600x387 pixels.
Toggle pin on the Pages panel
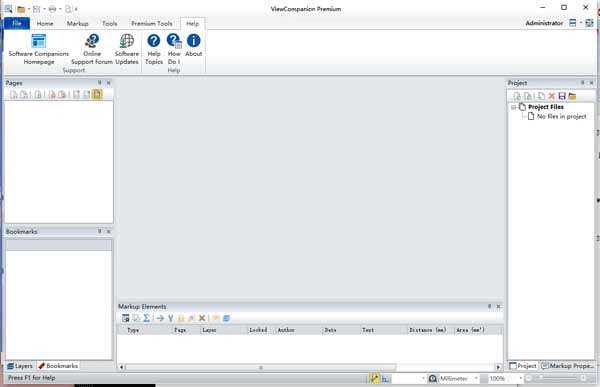coord(99,83)
